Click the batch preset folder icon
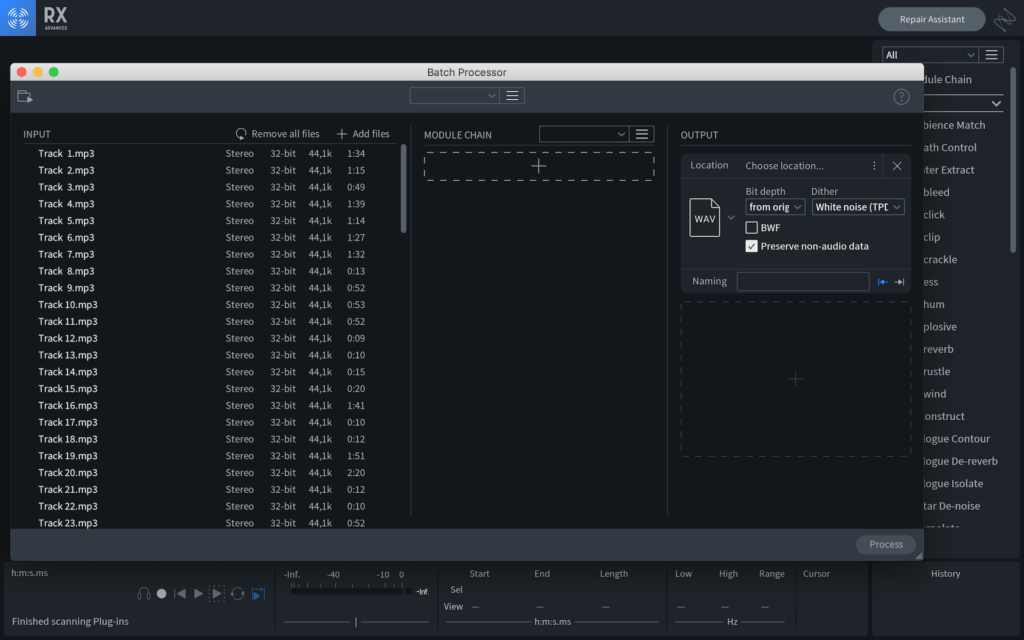 click(x=25, y=96)
